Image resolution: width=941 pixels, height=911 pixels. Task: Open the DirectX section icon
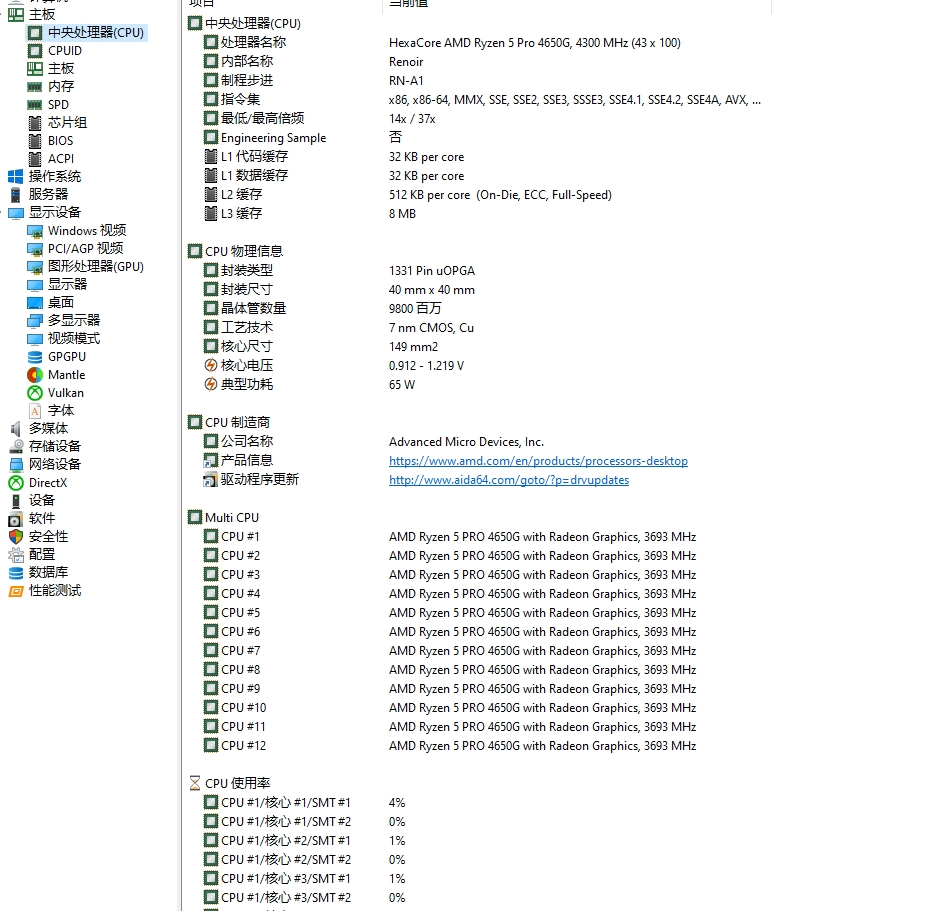click(x=16, y=483)
